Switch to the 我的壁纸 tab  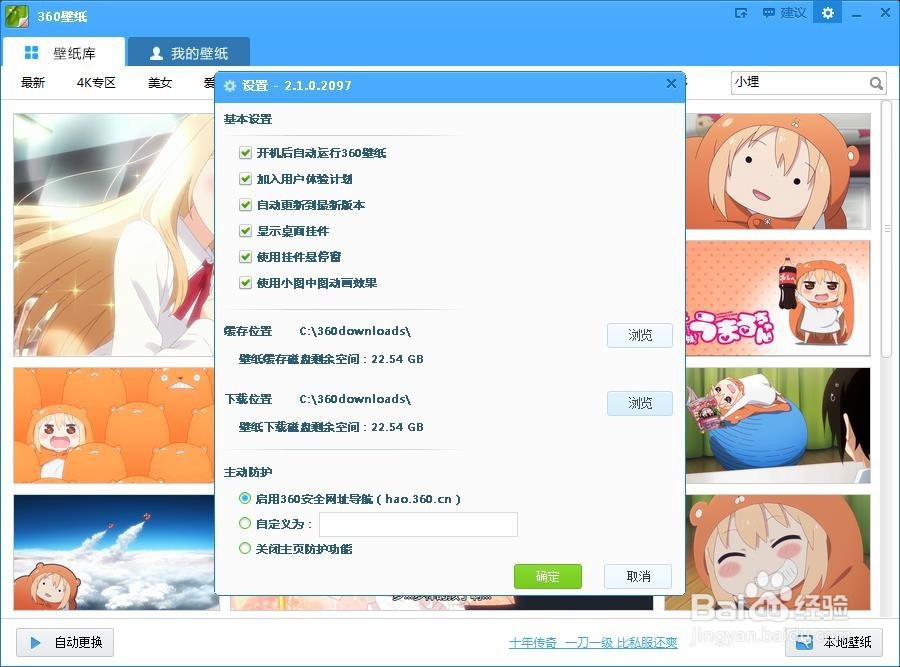pos(189,53)
